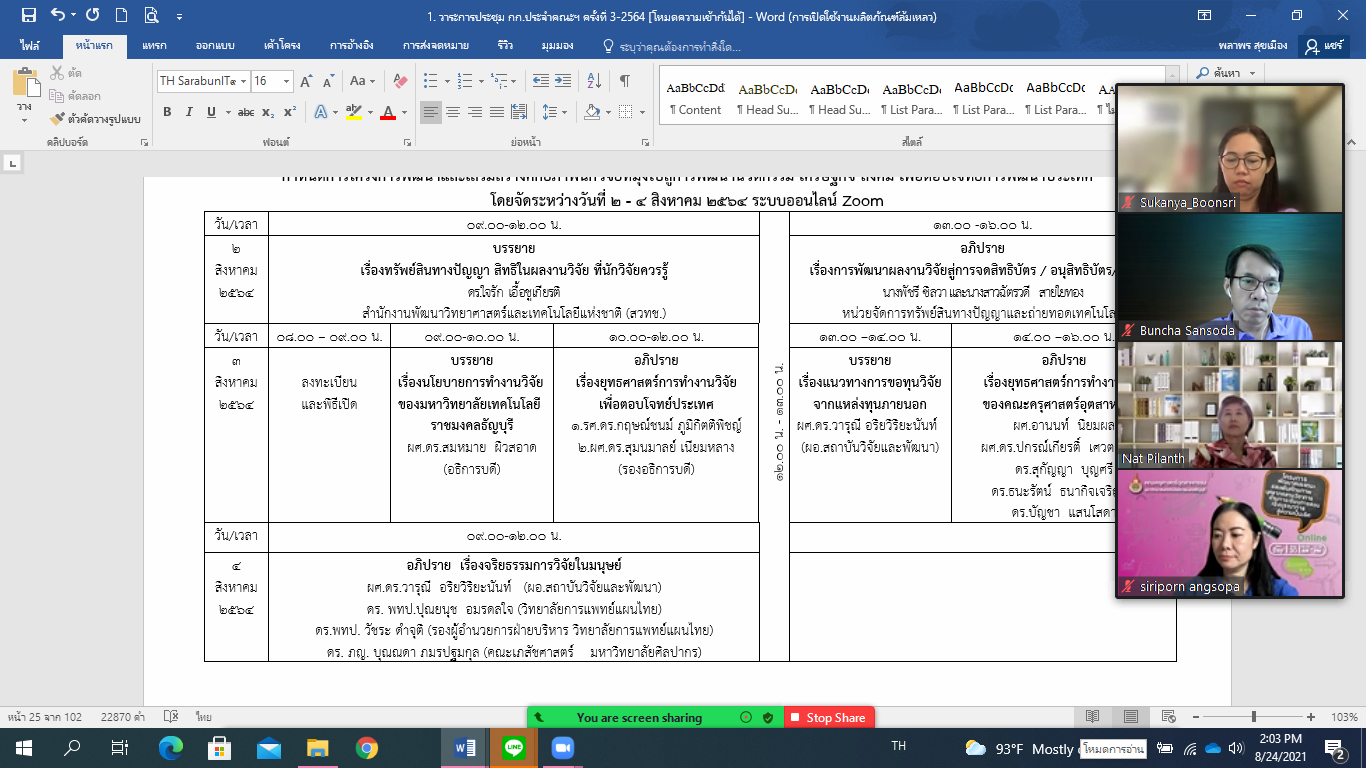Viewport: 1366px width, 768px height.
Task: Open the Change Case Aa dropdown
Action: (x=360, y=81)
